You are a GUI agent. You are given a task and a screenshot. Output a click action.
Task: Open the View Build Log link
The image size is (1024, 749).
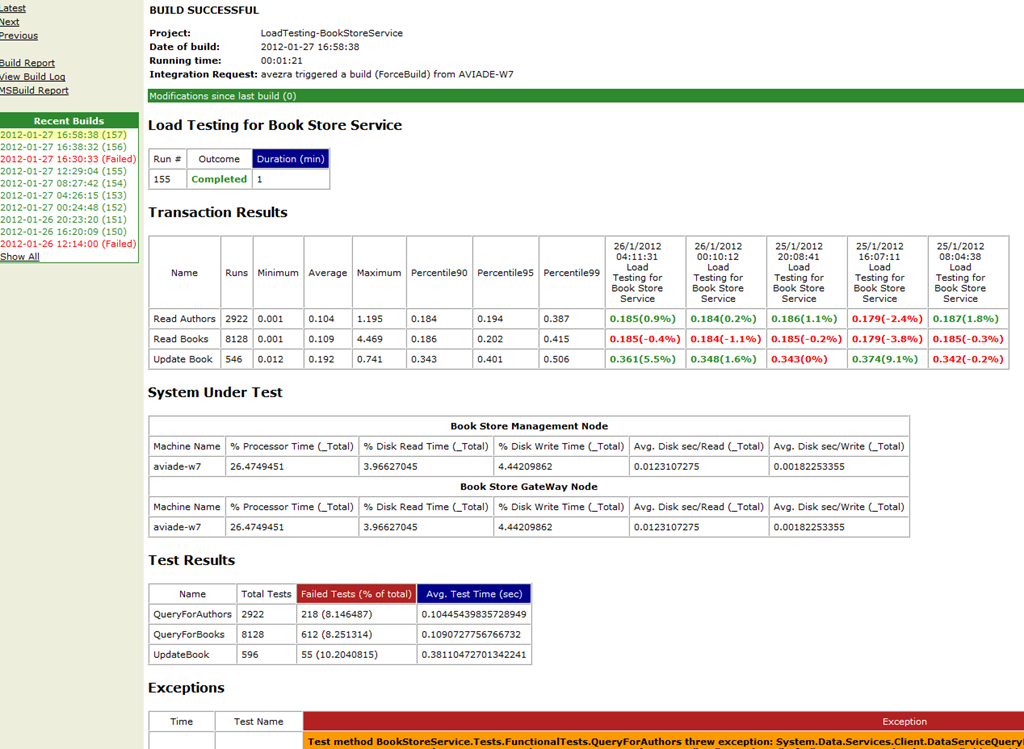[32, 77]
